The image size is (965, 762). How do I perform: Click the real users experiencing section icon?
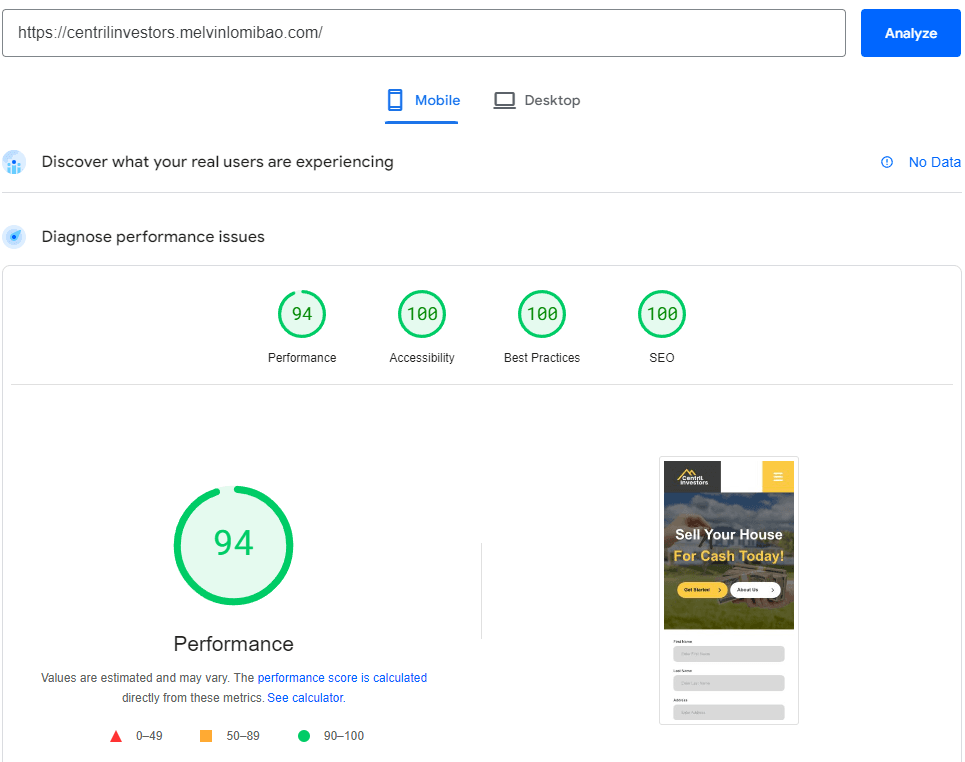coord(14,162)
